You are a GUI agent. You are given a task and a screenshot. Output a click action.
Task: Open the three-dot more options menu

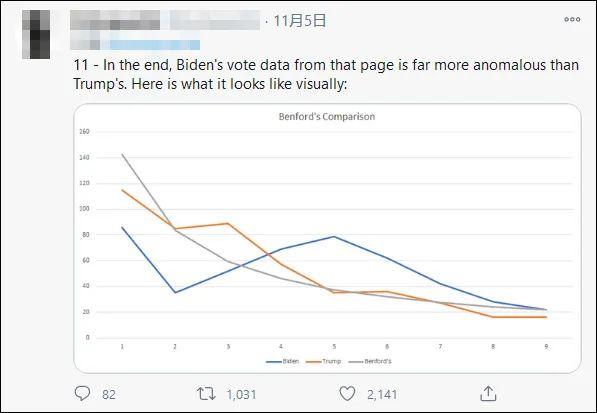point(572,19)
